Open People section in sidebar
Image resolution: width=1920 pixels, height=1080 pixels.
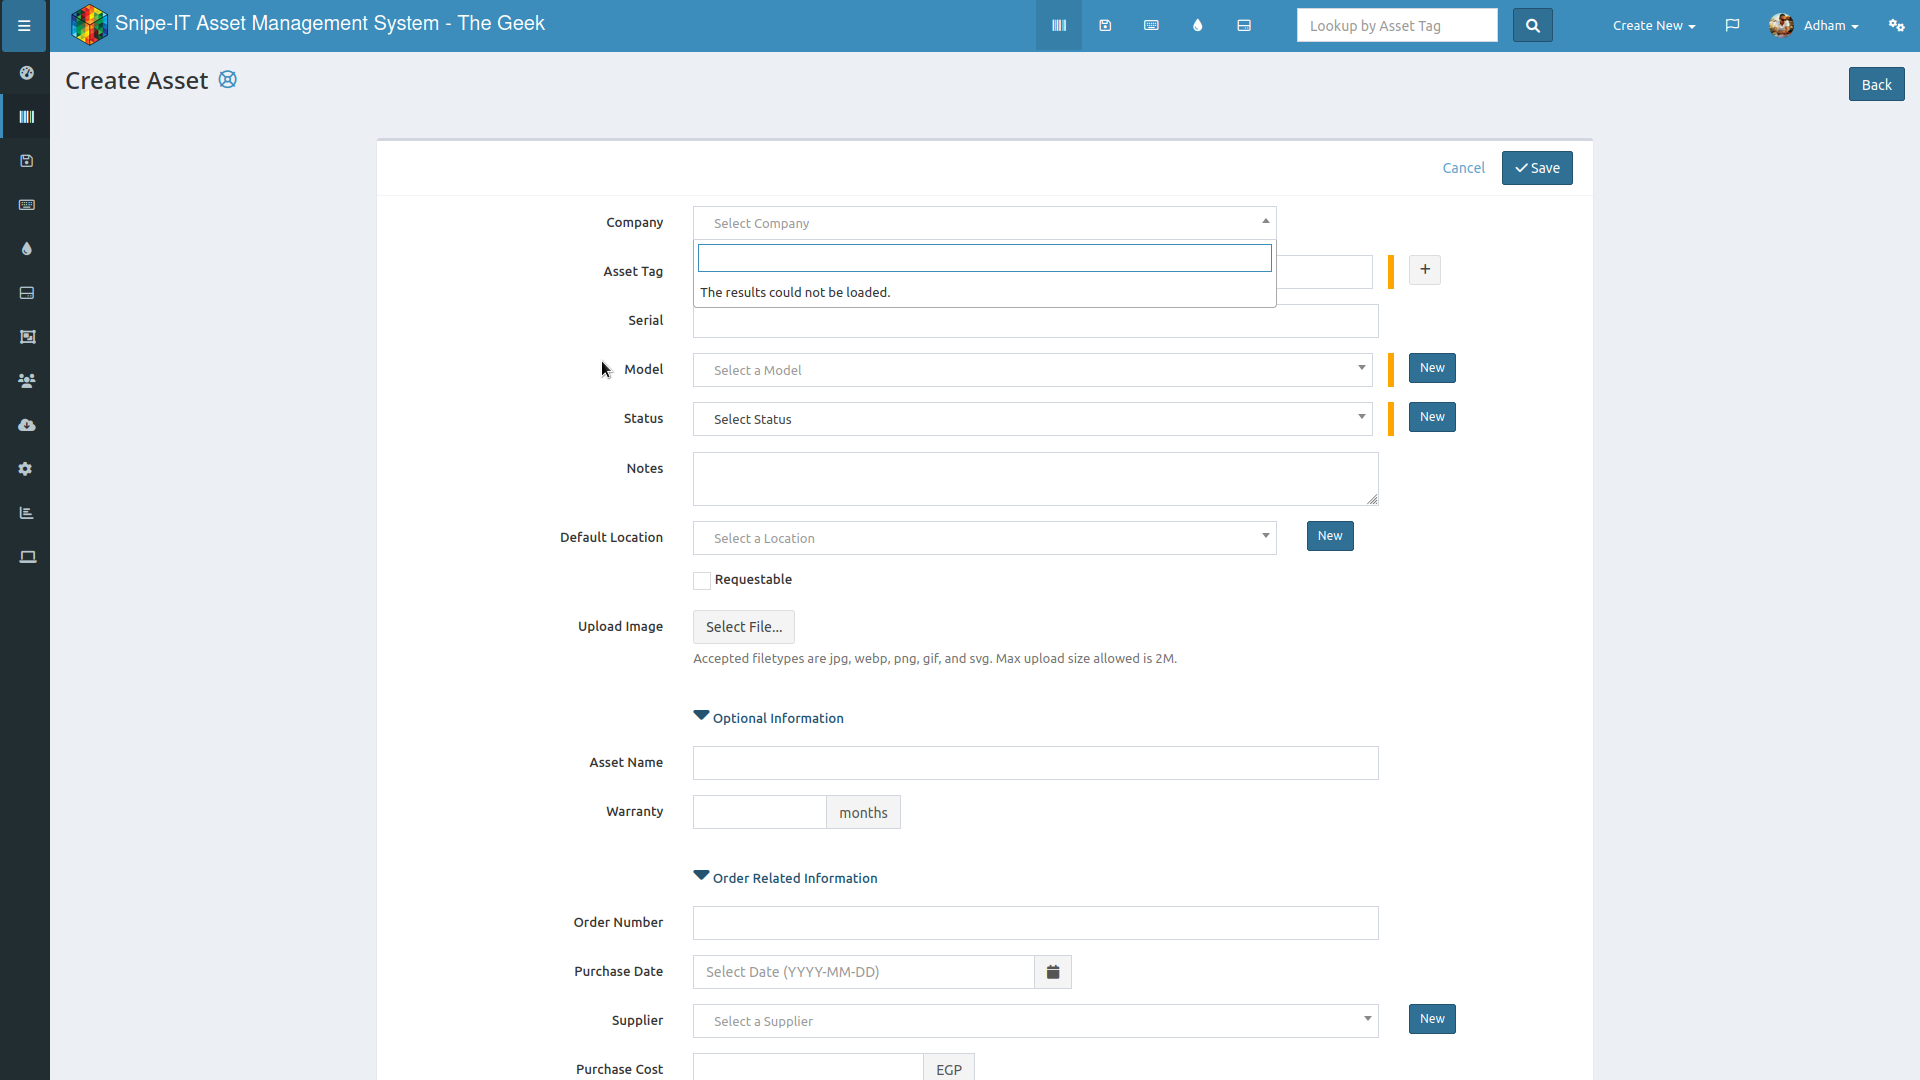[27, 381]
